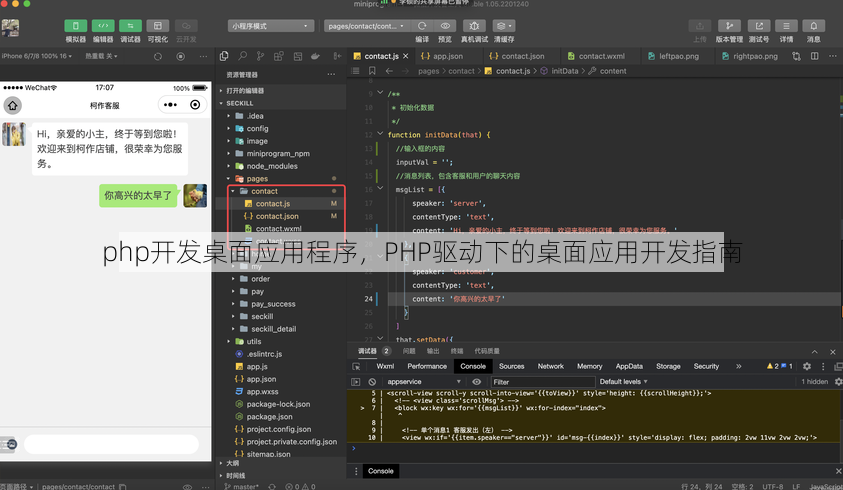The width and height of the screenshot is (843, 490).
Task: Click the explorer files icon
Action: [x=224, y=56]
